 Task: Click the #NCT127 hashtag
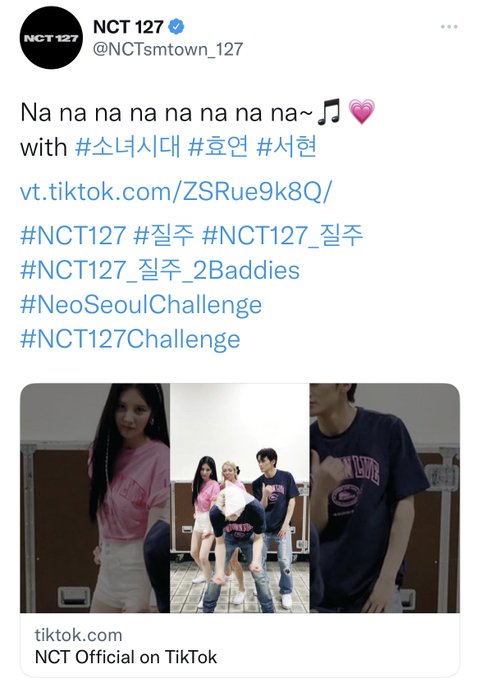point(73,234)
